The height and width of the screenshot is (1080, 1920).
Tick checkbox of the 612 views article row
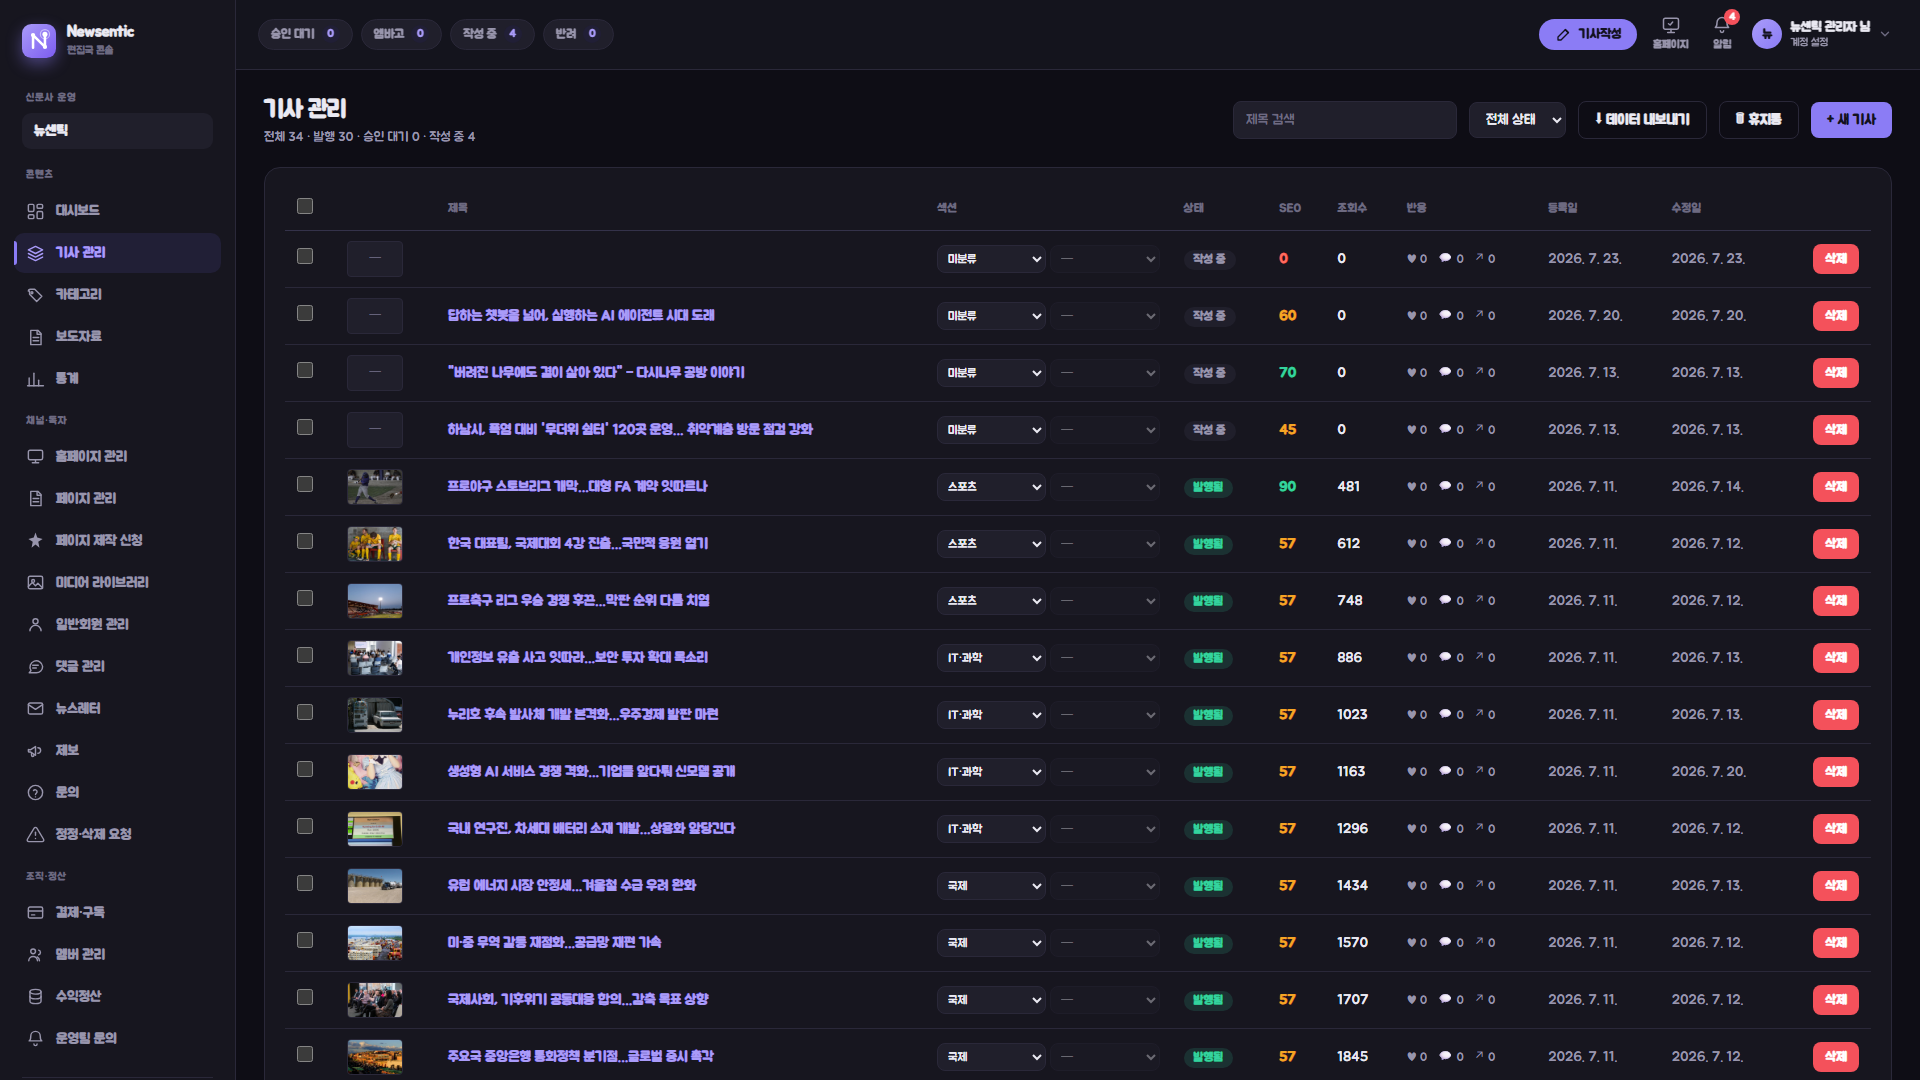(x=305, y=541)
